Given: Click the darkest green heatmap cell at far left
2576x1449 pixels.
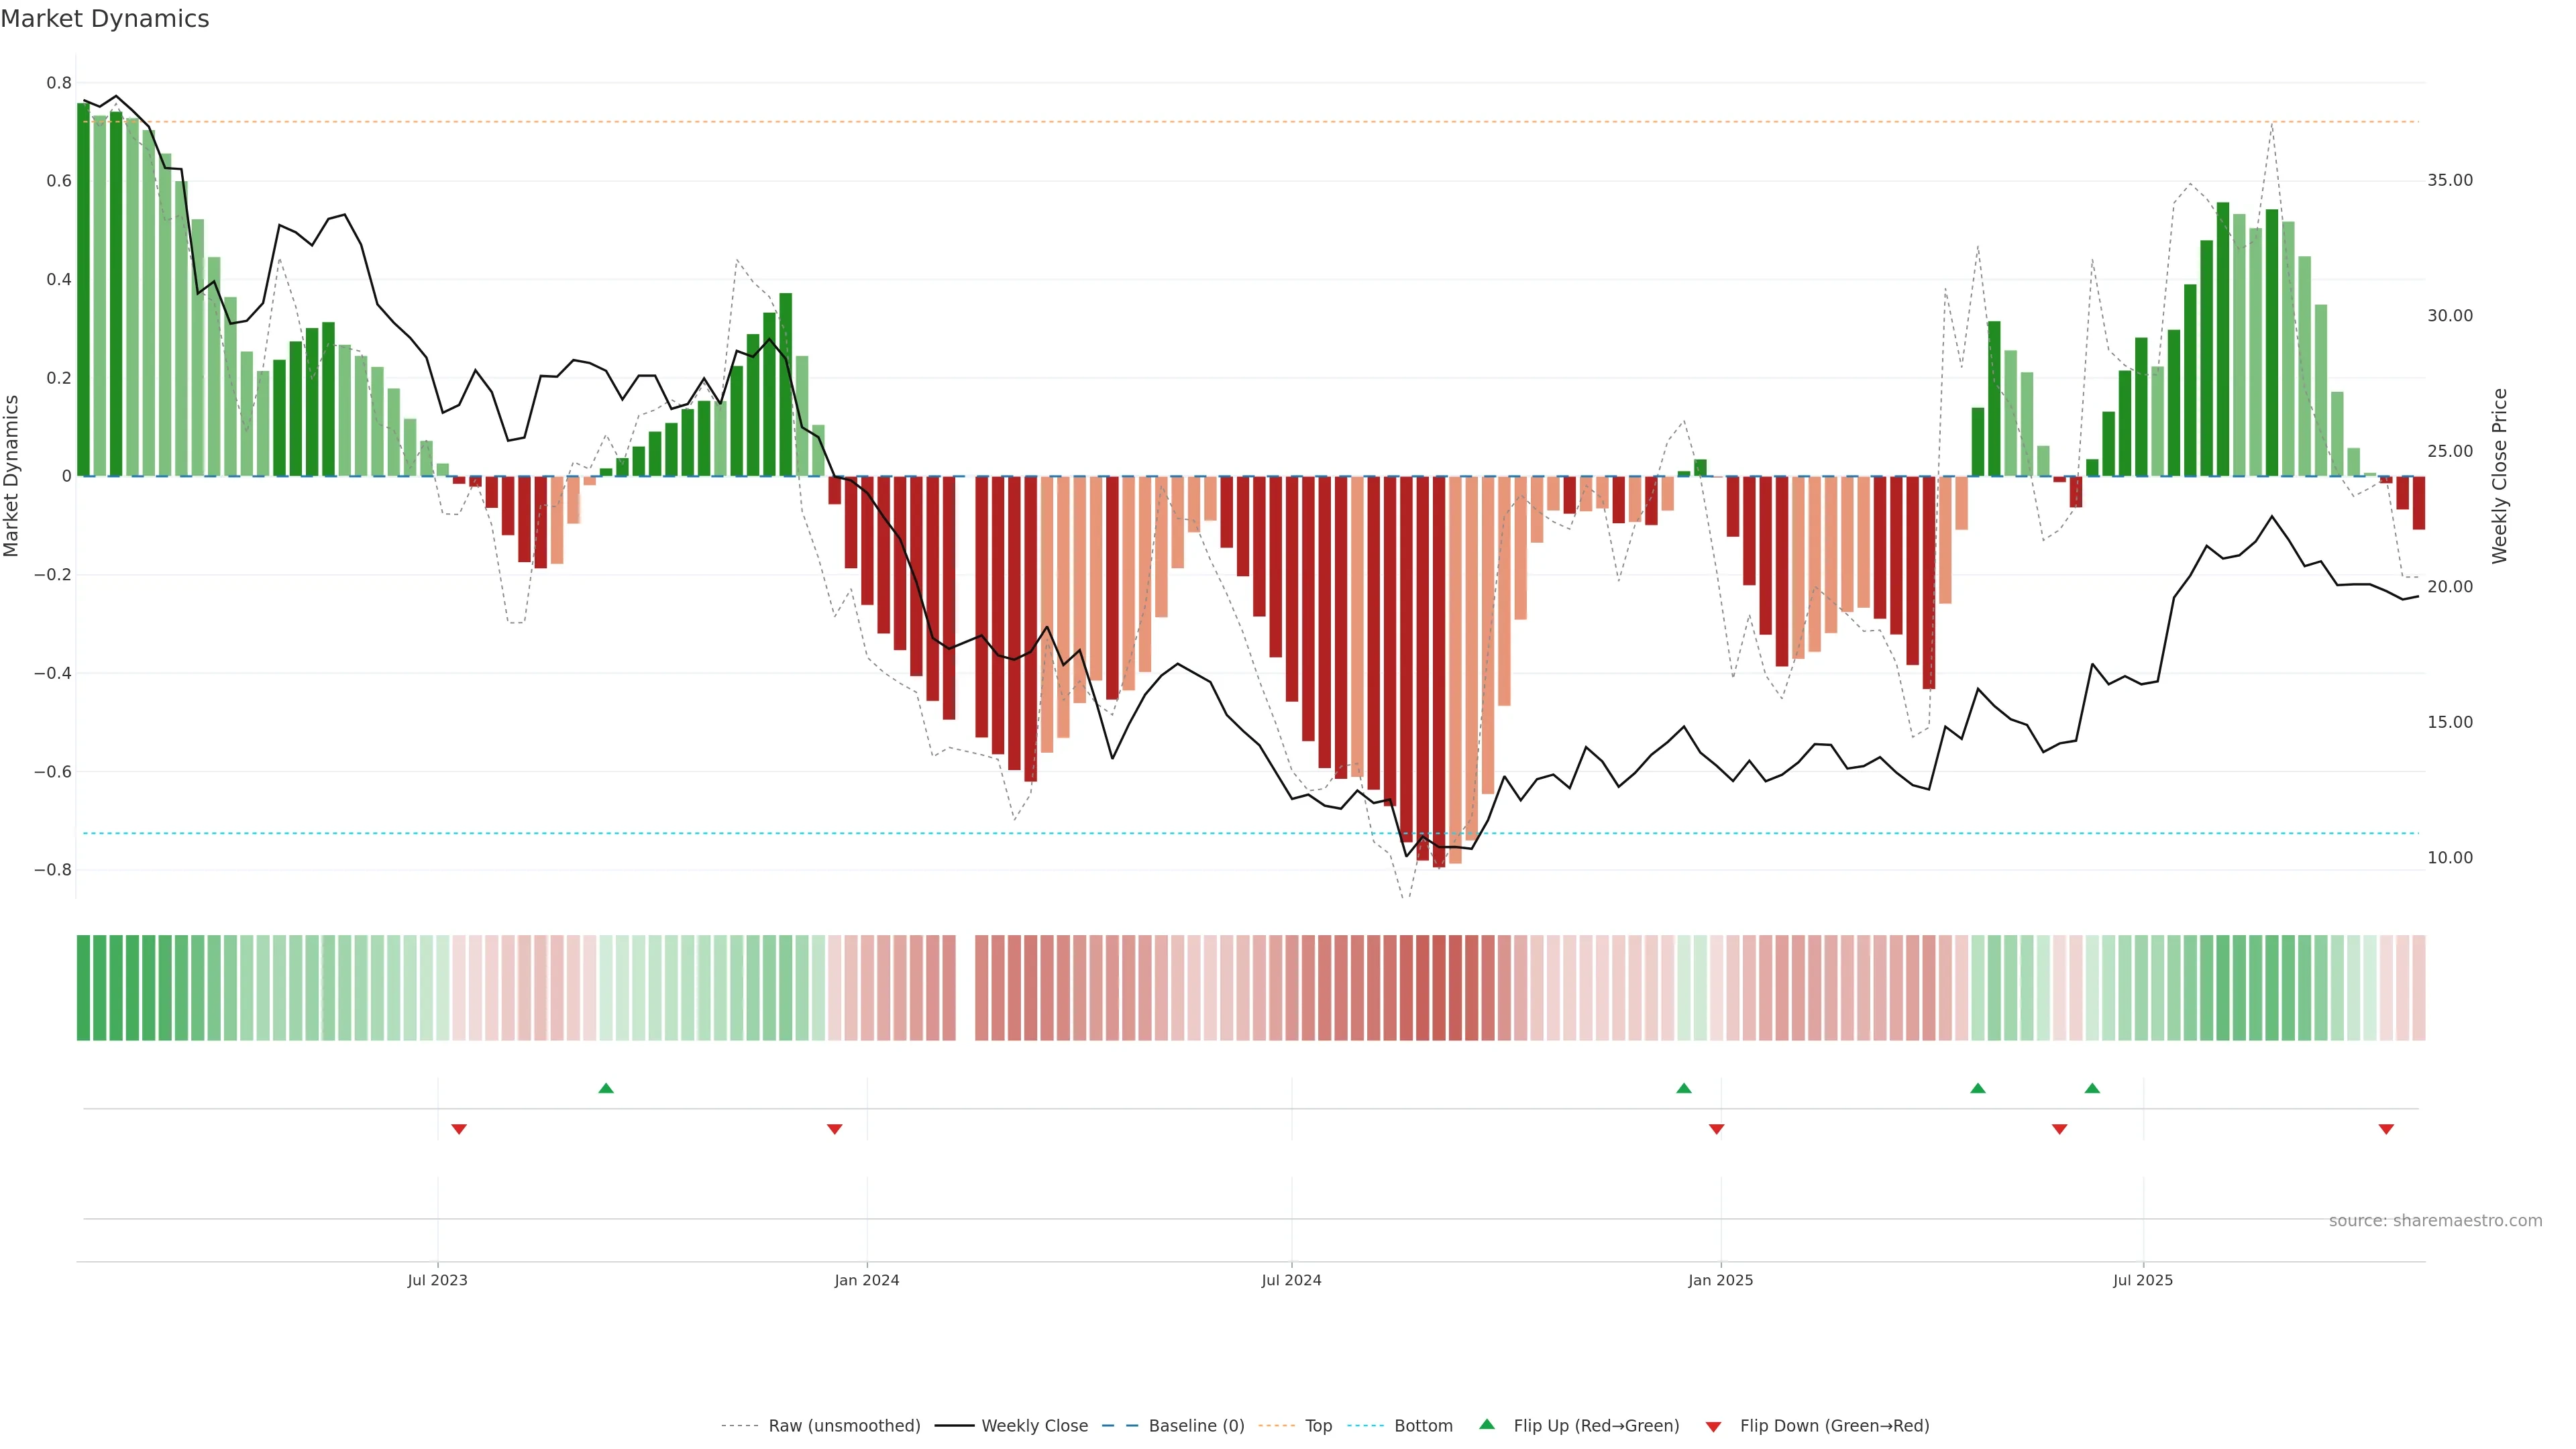Looking at the screenshot, I should point(84,987).
